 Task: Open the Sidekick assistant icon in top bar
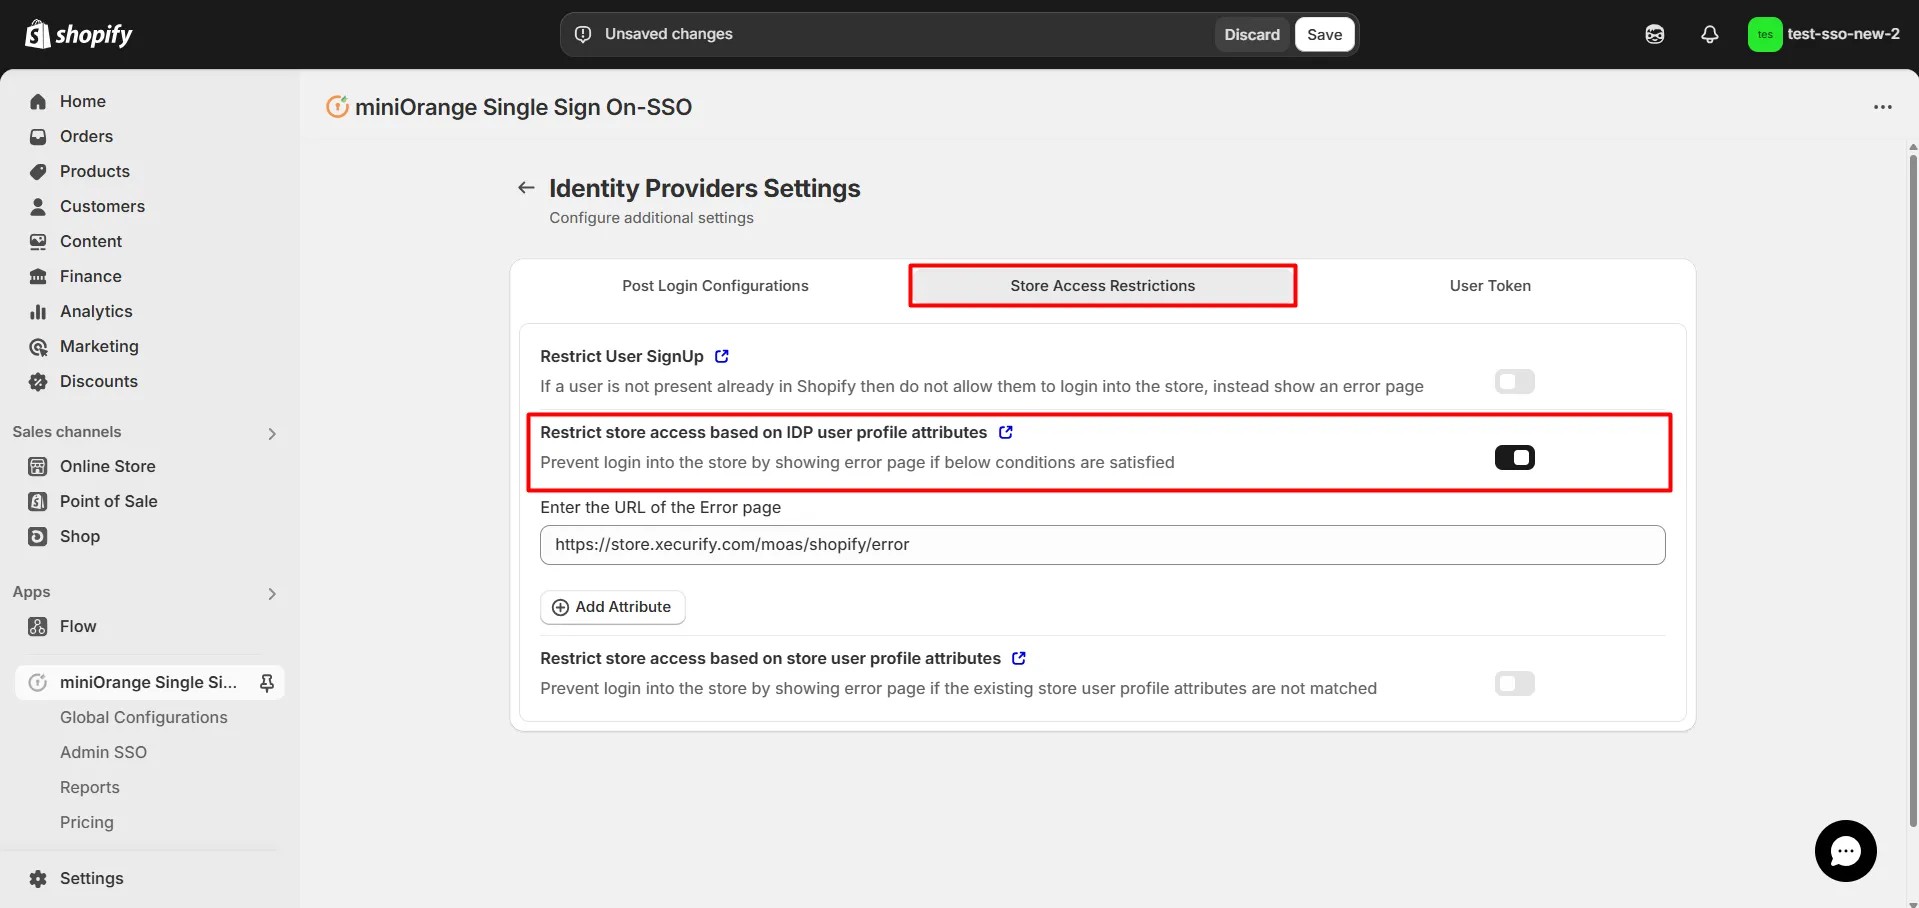(x=1655, y=34)
